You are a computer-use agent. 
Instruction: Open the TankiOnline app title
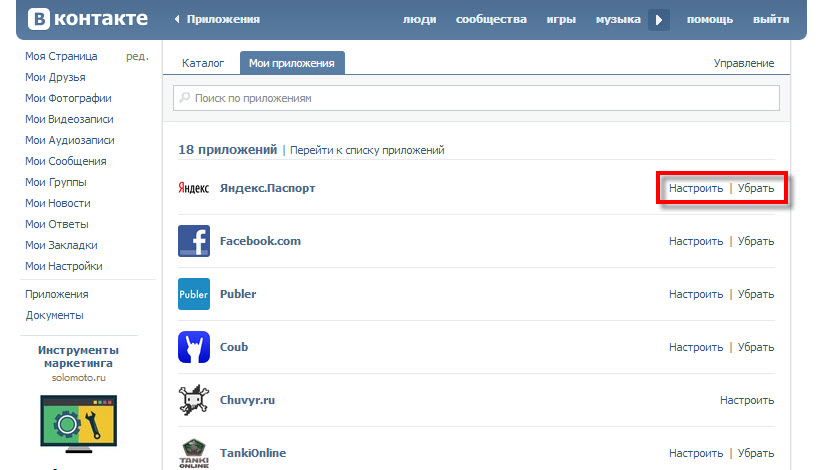(253, 453)
